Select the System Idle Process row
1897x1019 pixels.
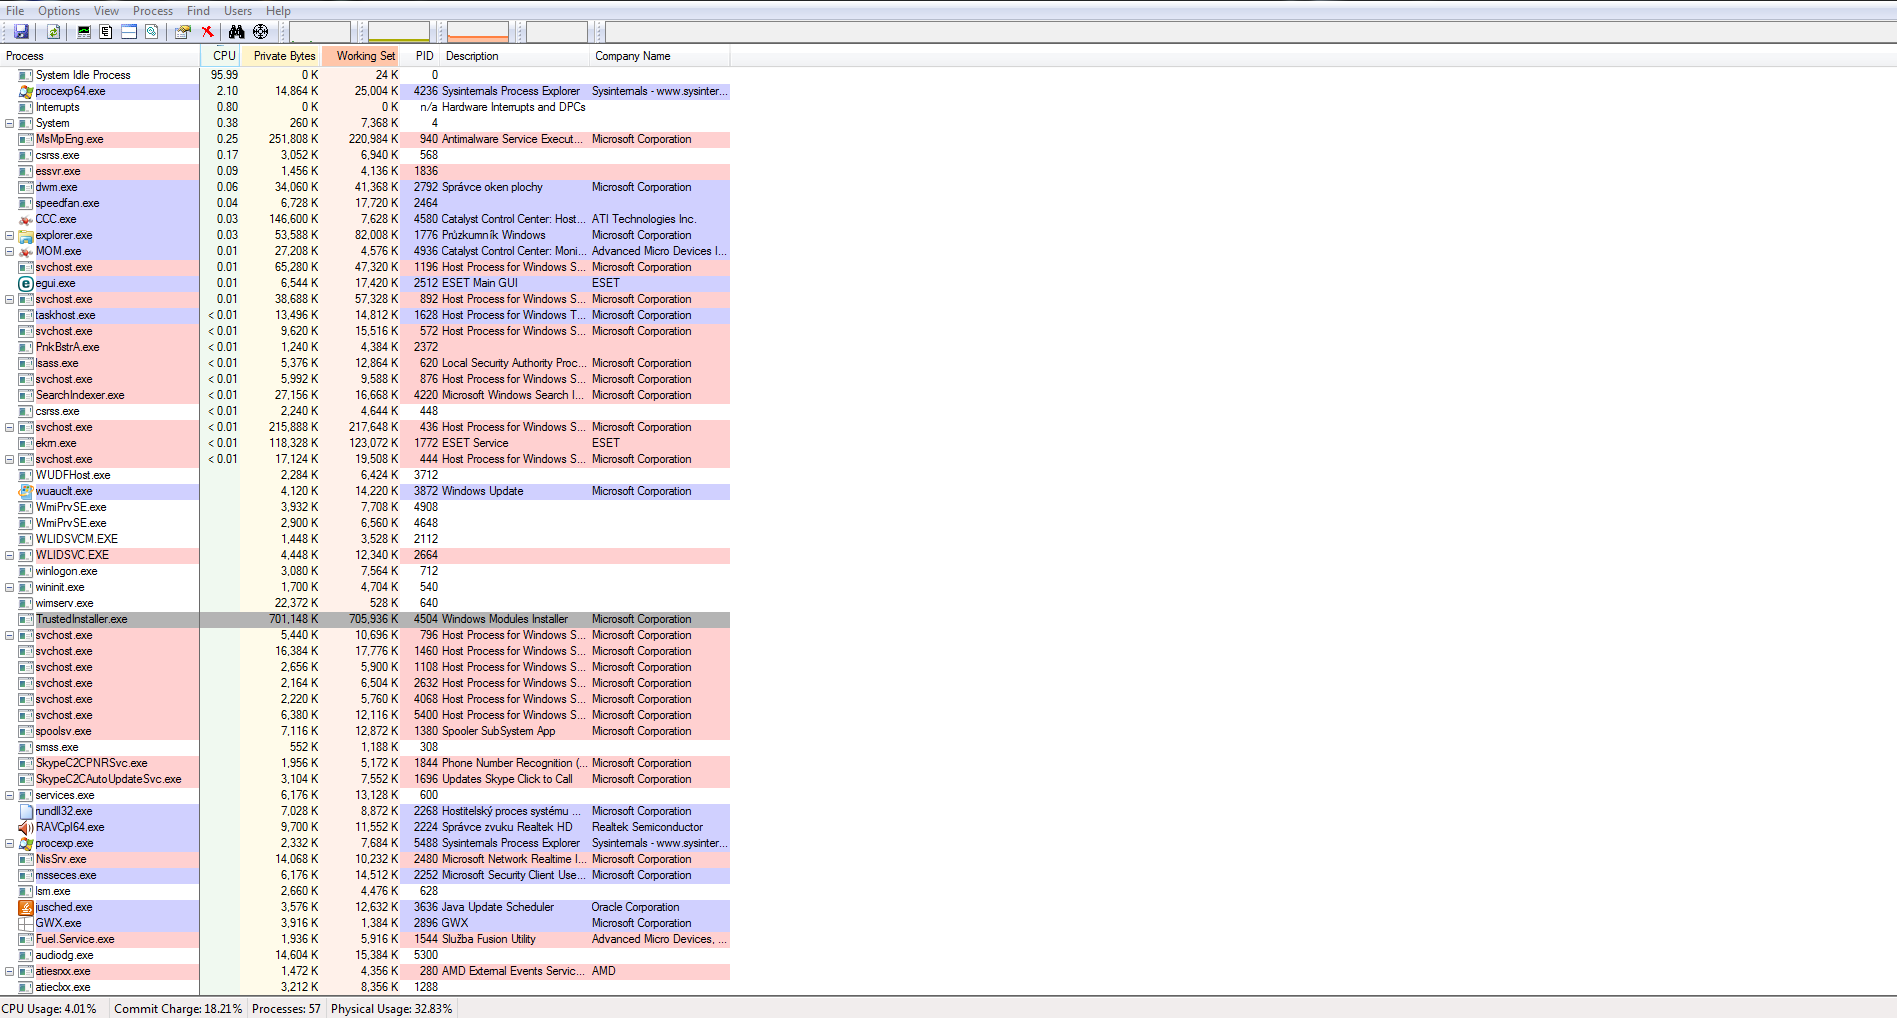tap(365, 75)
